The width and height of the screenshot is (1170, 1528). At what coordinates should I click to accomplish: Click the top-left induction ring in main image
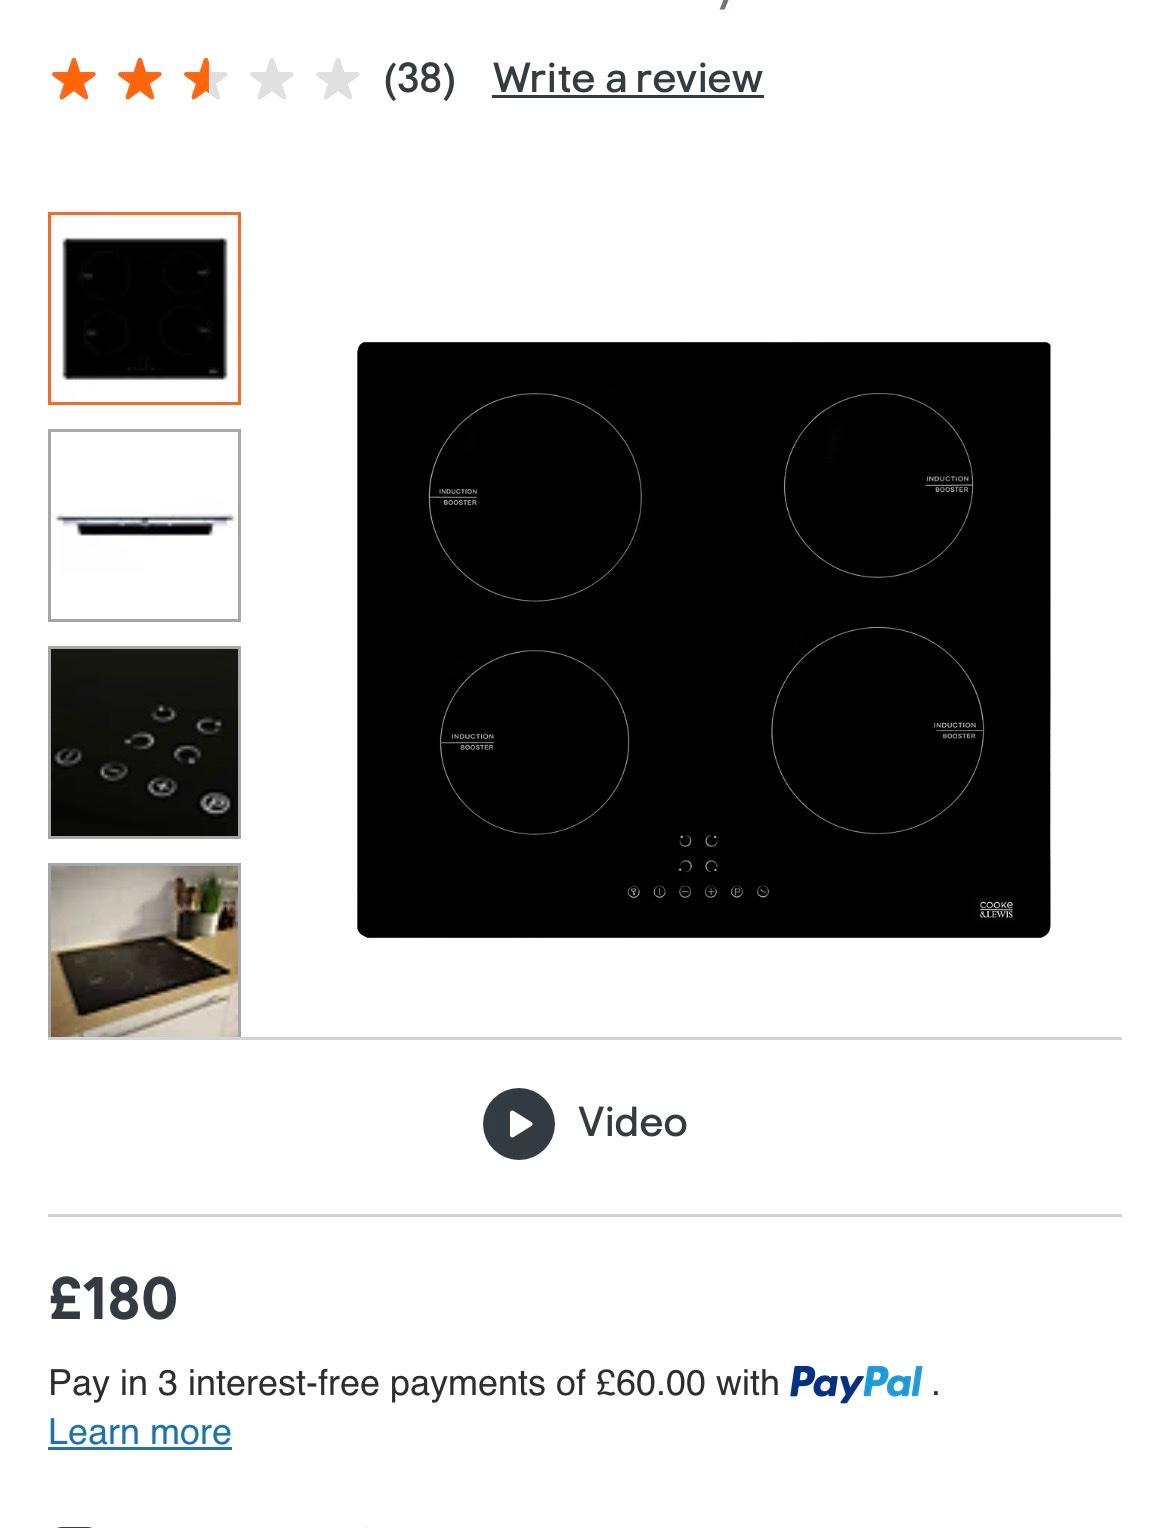click(535, 497)
